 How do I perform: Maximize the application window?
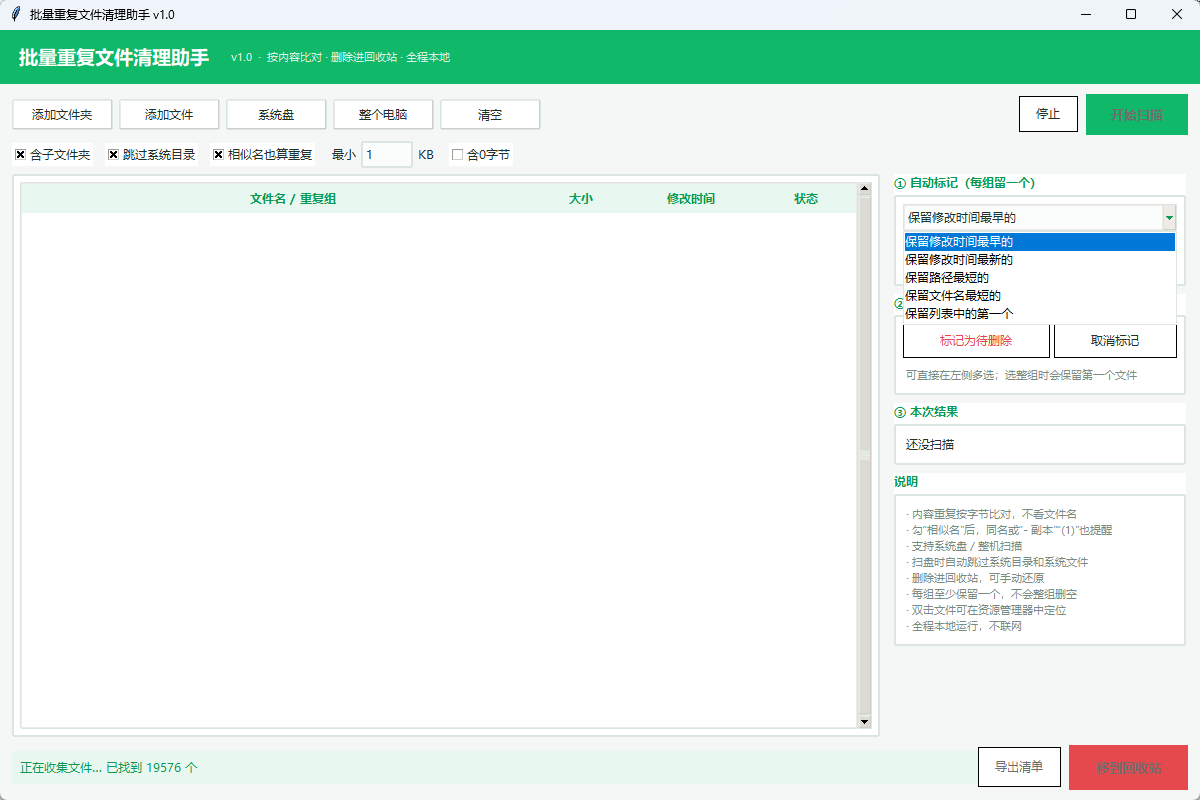point(1131,14)
